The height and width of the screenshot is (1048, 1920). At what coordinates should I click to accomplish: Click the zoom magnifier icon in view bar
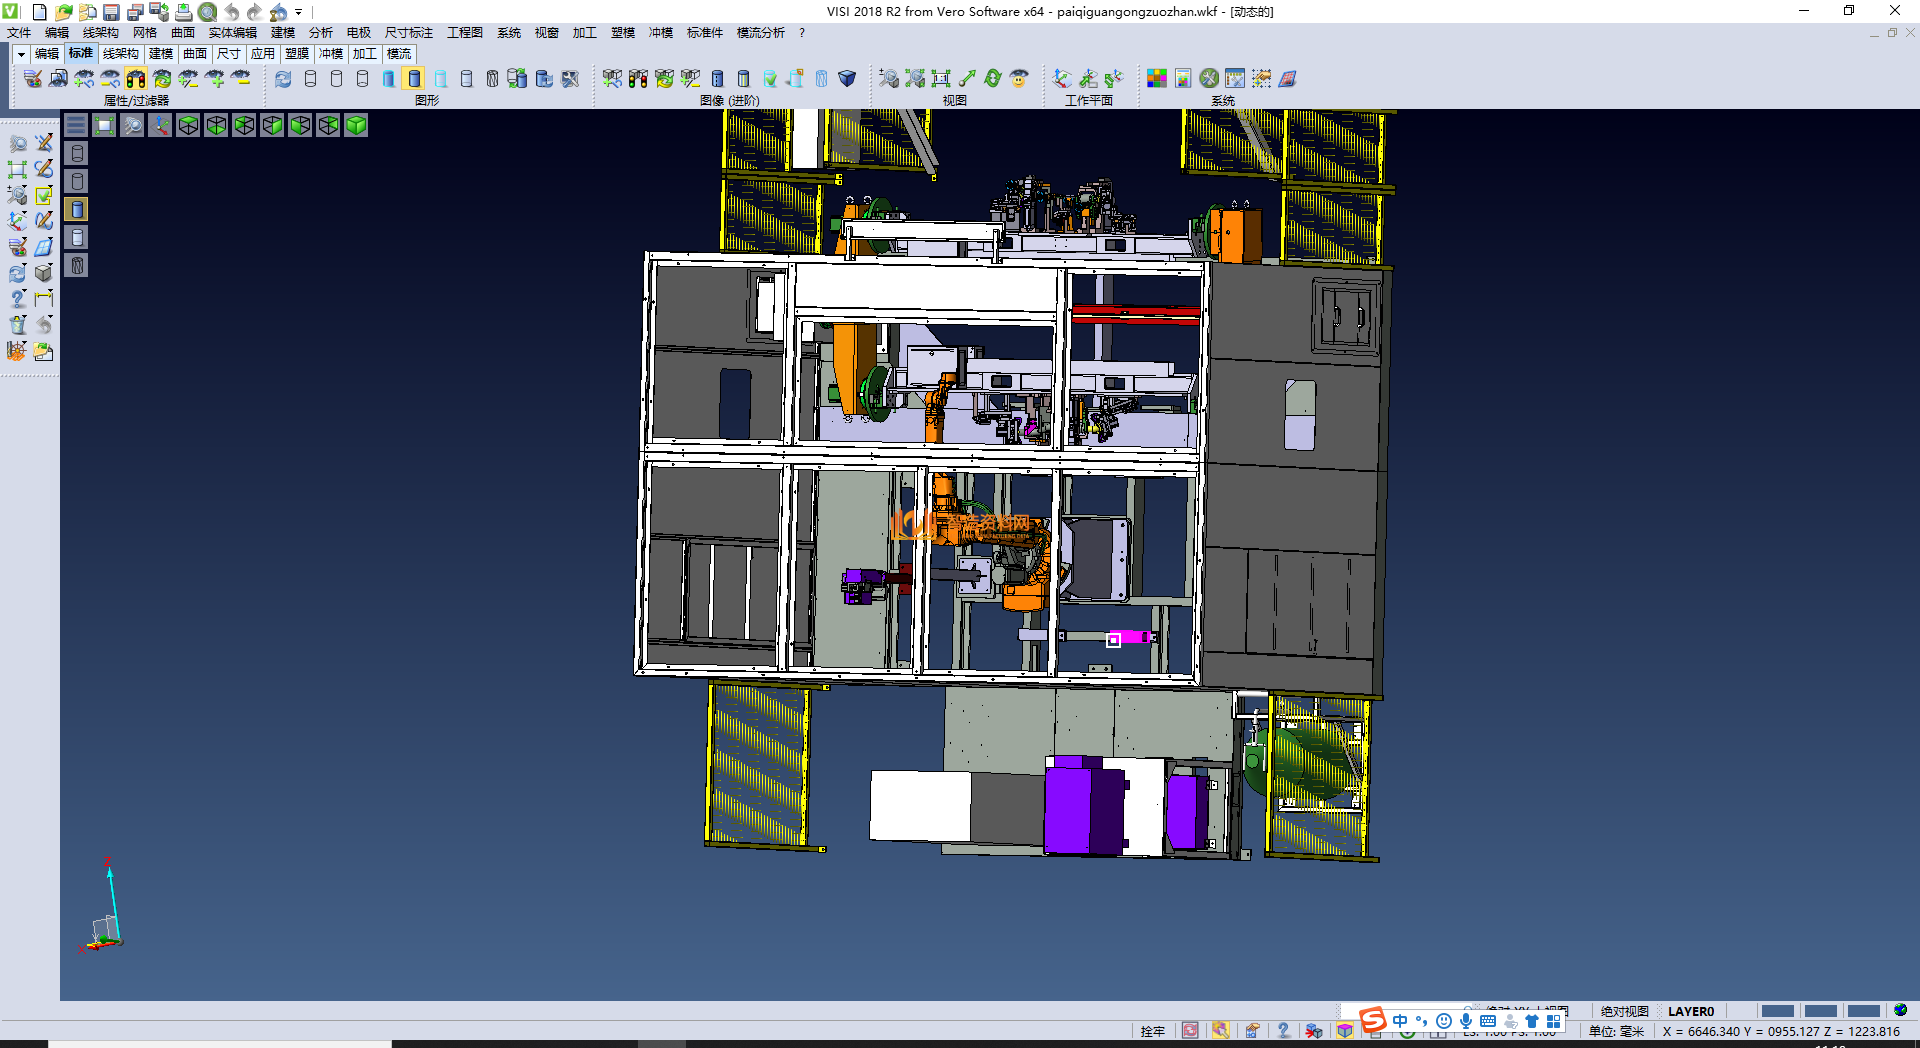132,125
